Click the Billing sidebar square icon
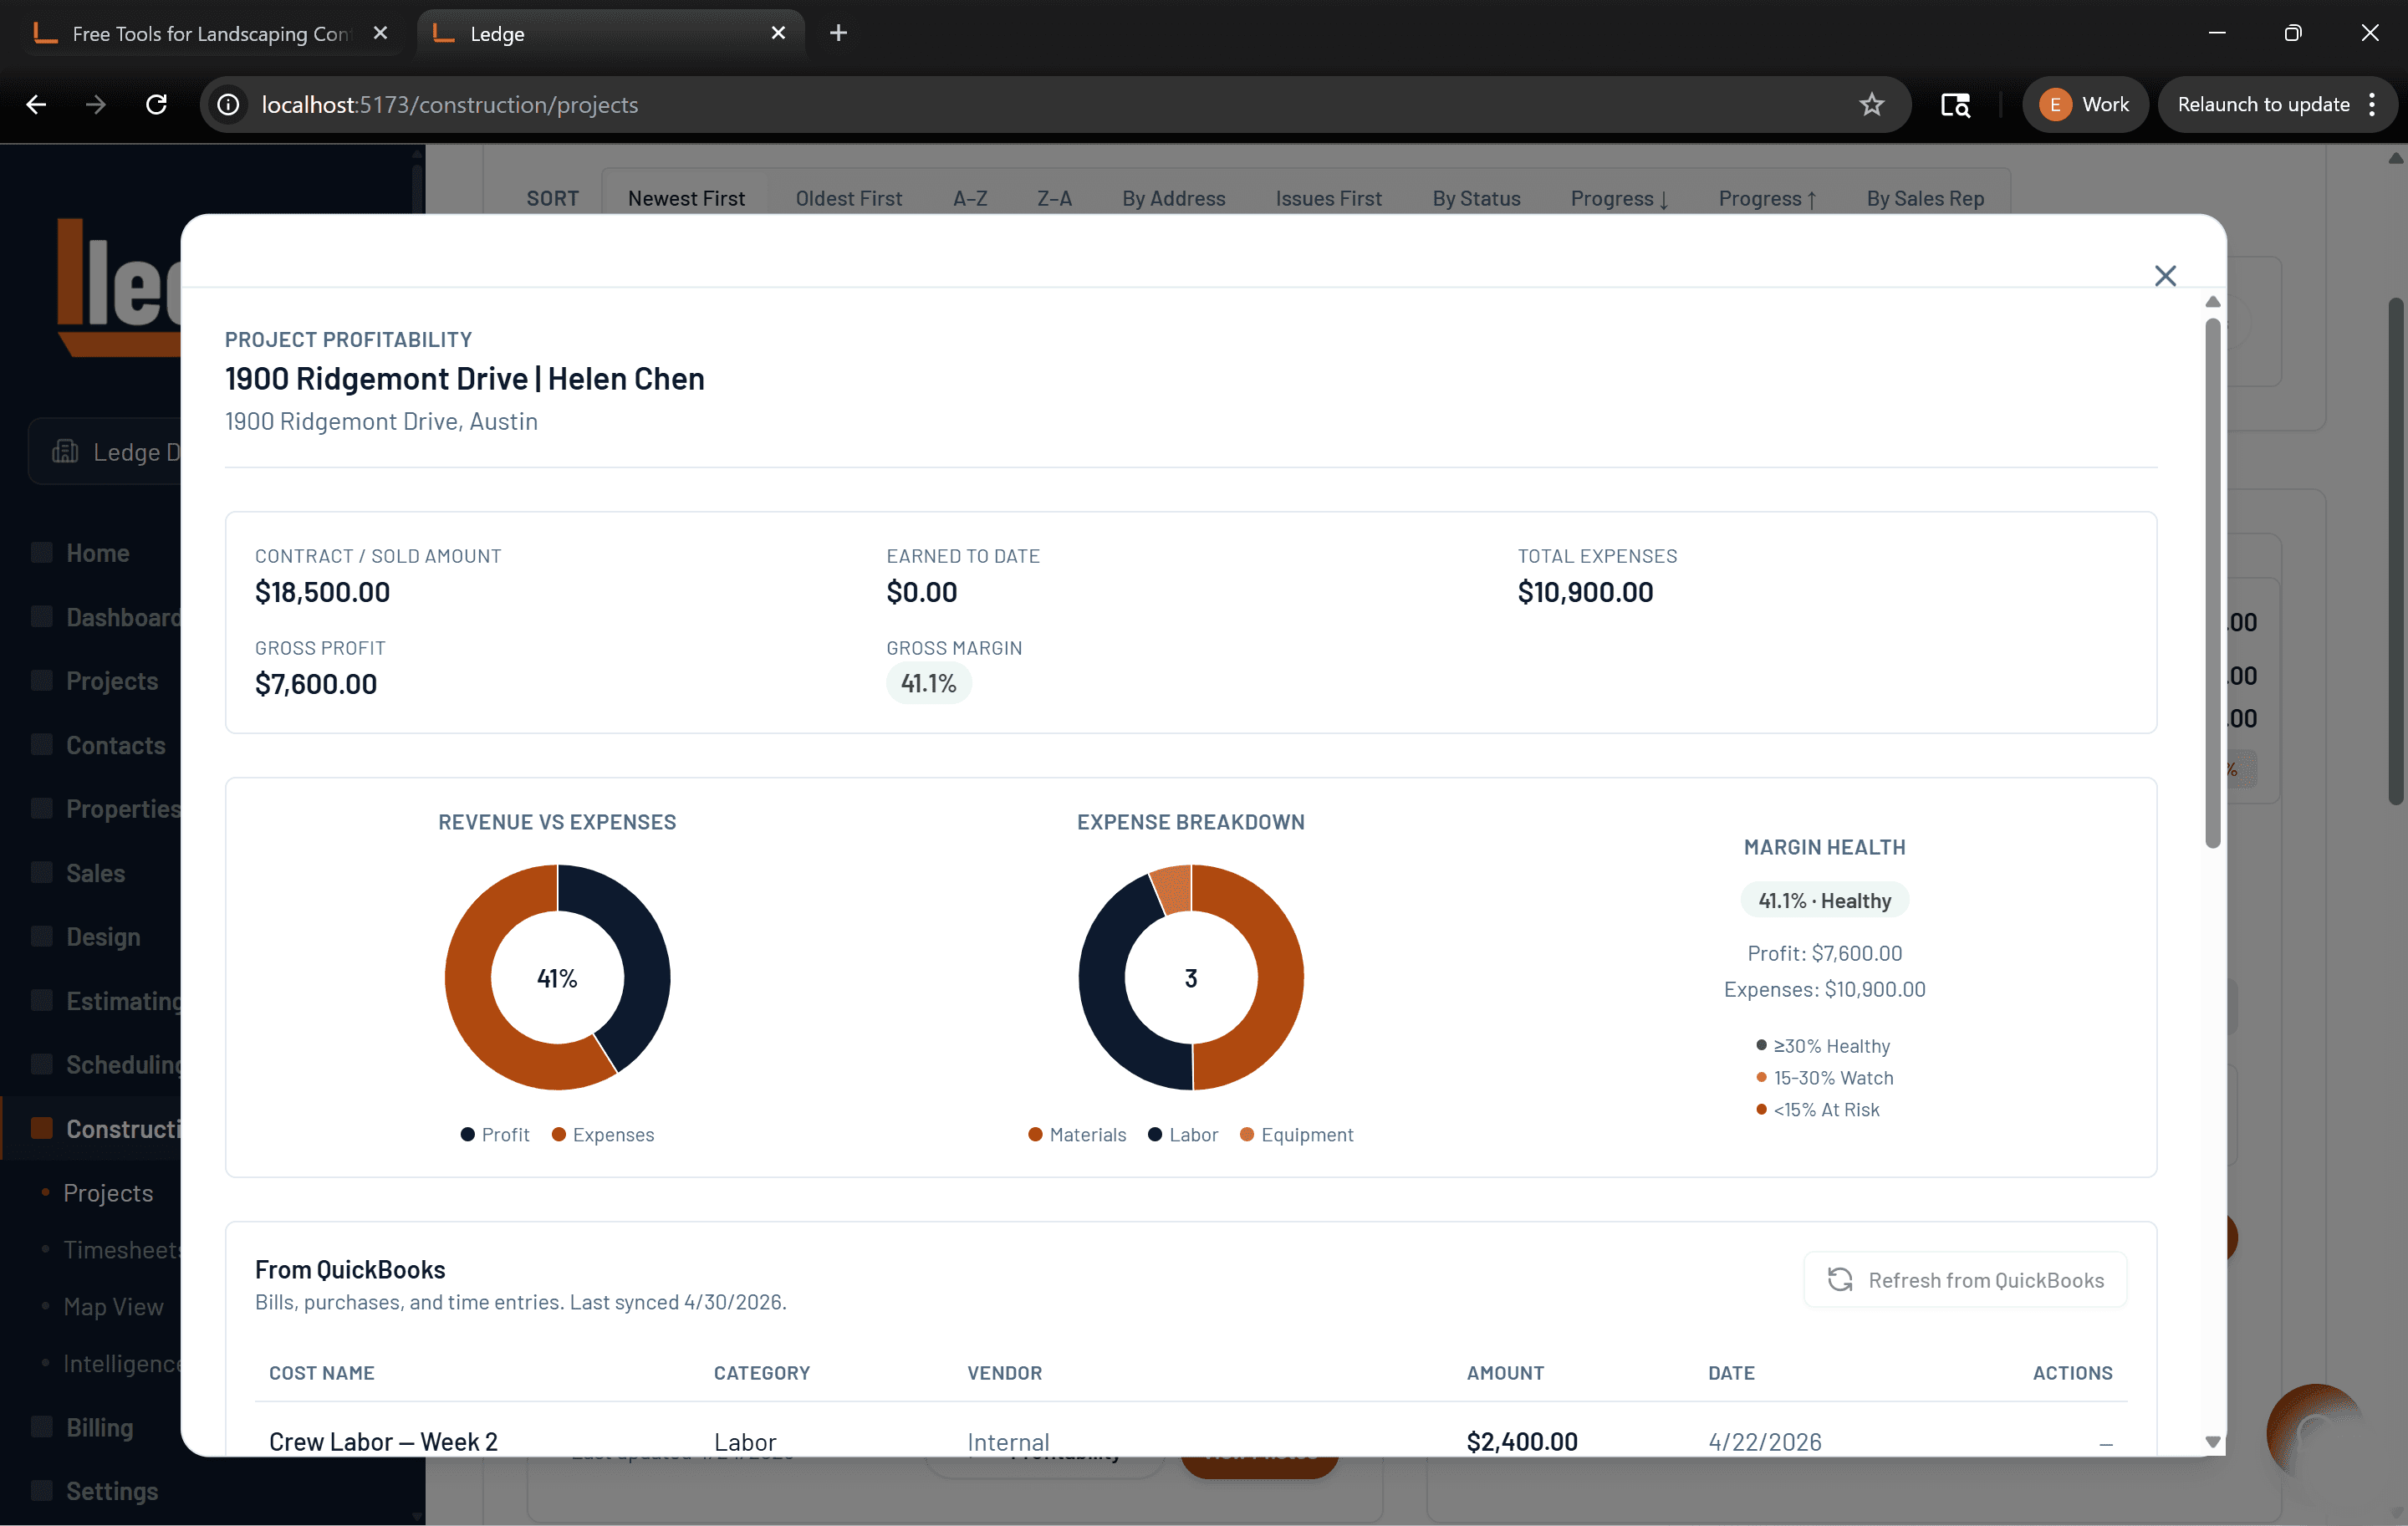This screenshot has width=2408, height=1526. click(42, 1426)
